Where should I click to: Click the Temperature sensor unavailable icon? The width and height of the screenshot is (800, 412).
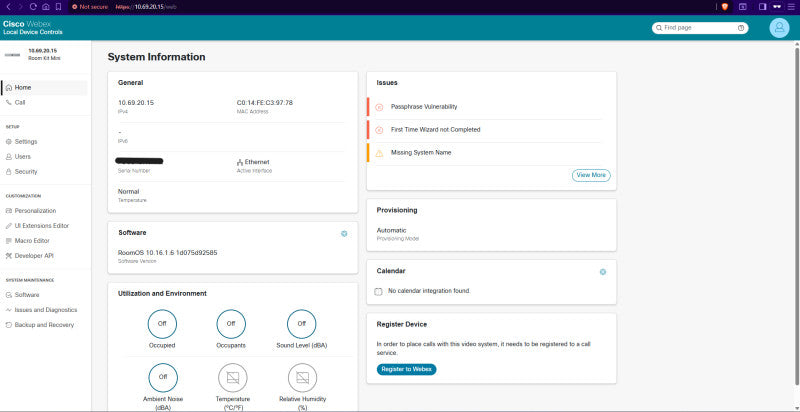tap(233, 377)
